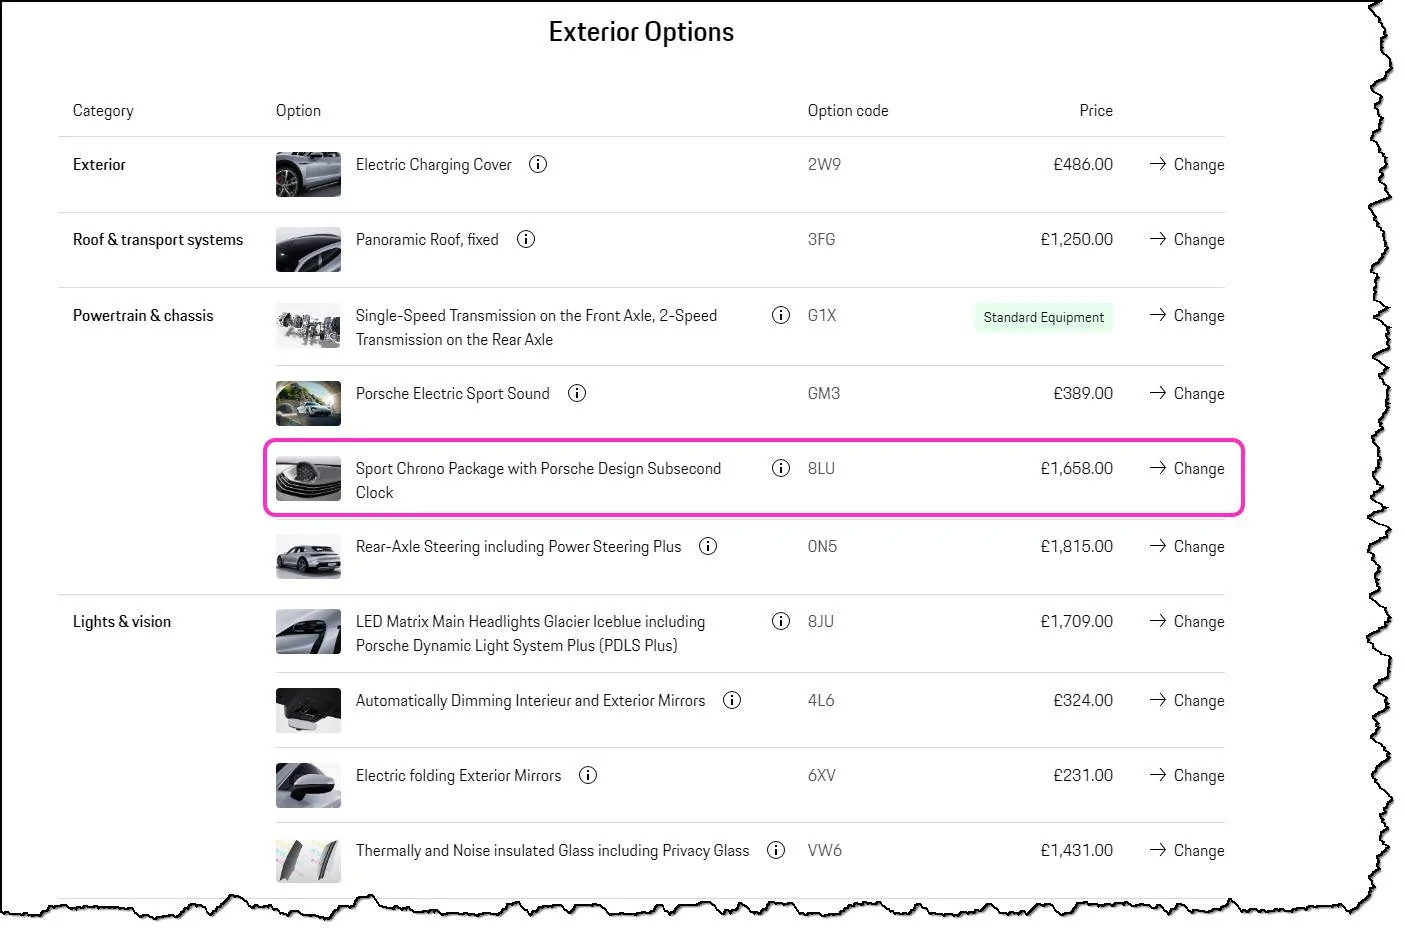Image resolution: width=1405 pixels, height=933 pixels.
Task: Change the Electric Charging Cover option
Action: pyautogui.click(x=1187, y=164)
